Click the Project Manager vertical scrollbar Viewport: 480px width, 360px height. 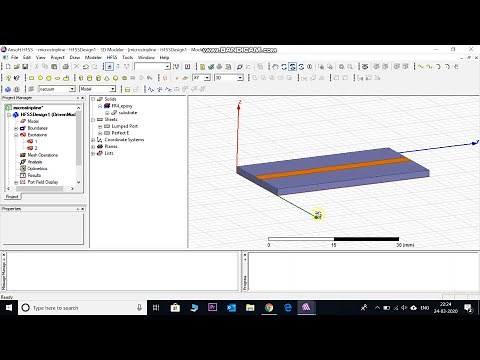point(79,138)
